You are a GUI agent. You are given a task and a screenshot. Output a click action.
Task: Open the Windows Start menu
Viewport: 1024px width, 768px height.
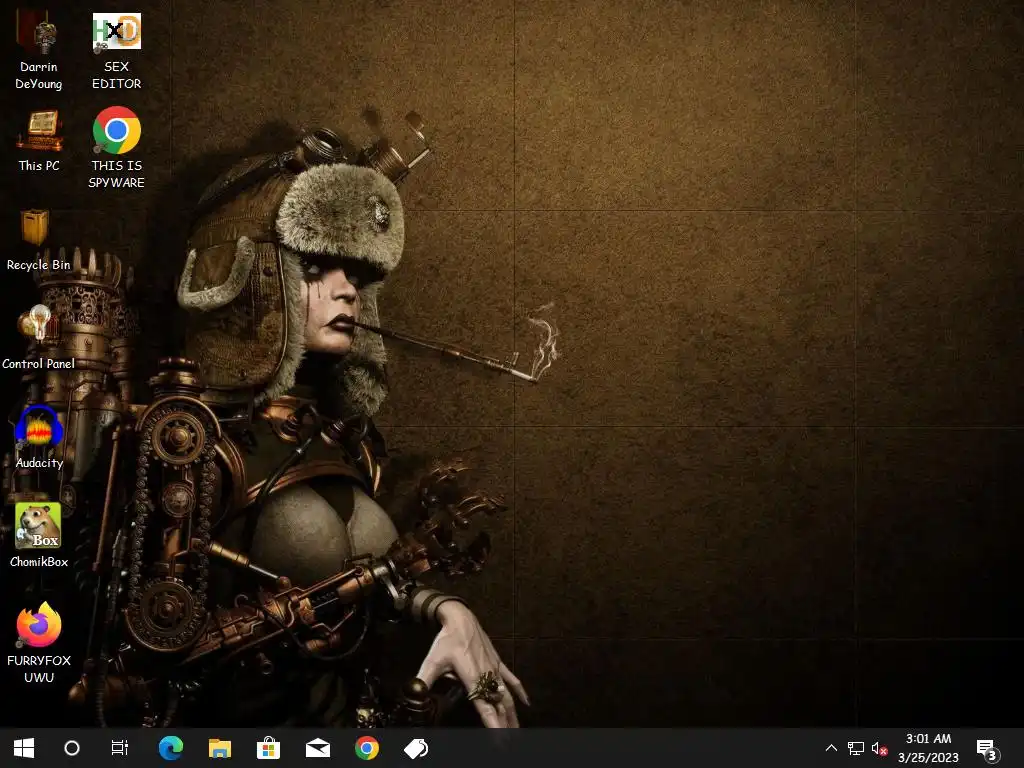tap(24, 748)
